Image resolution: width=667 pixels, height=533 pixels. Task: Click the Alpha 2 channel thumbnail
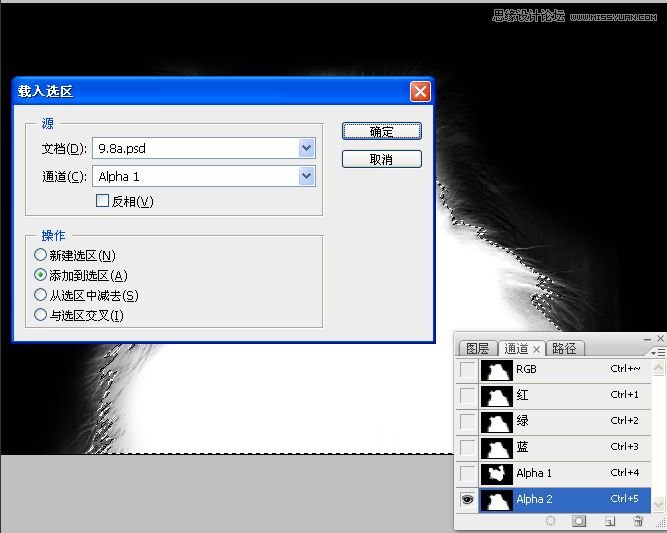point(496,499)
